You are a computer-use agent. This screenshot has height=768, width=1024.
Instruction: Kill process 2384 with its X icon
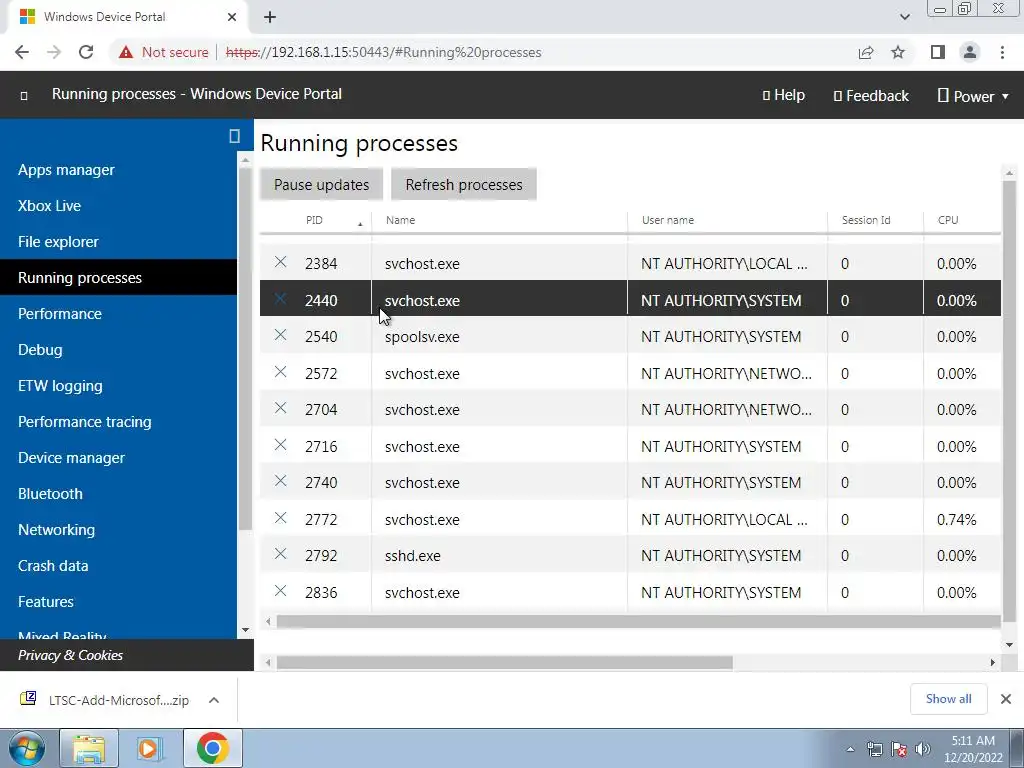tap(280, 262)
